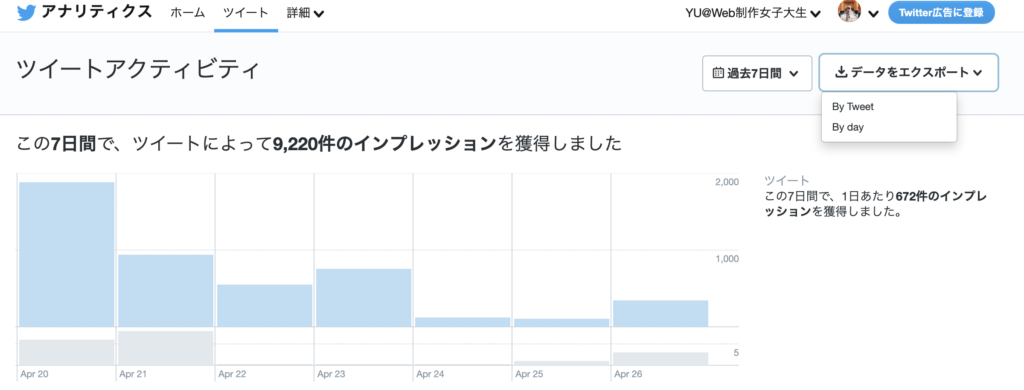The height and width of the screenshot is (390, 1024).
Task: Expand the 詳細 dropdown menu
Action: click(x=306, y=13)
